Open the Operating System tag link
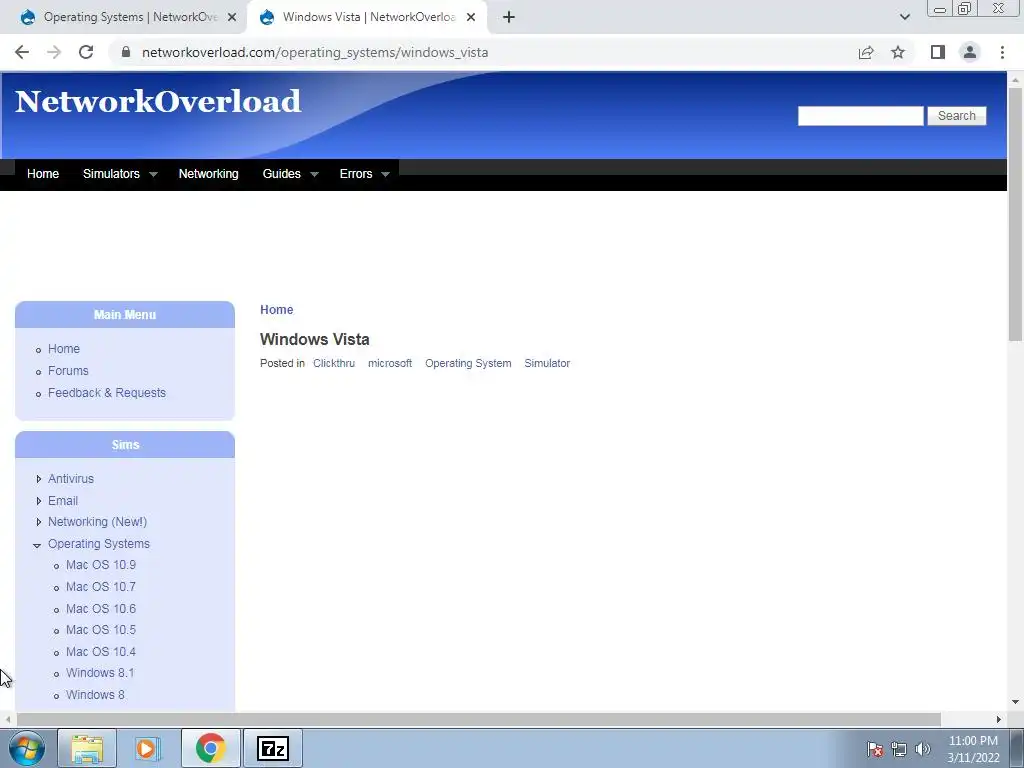Screen dimensions: 1024x768 (468, 363)
